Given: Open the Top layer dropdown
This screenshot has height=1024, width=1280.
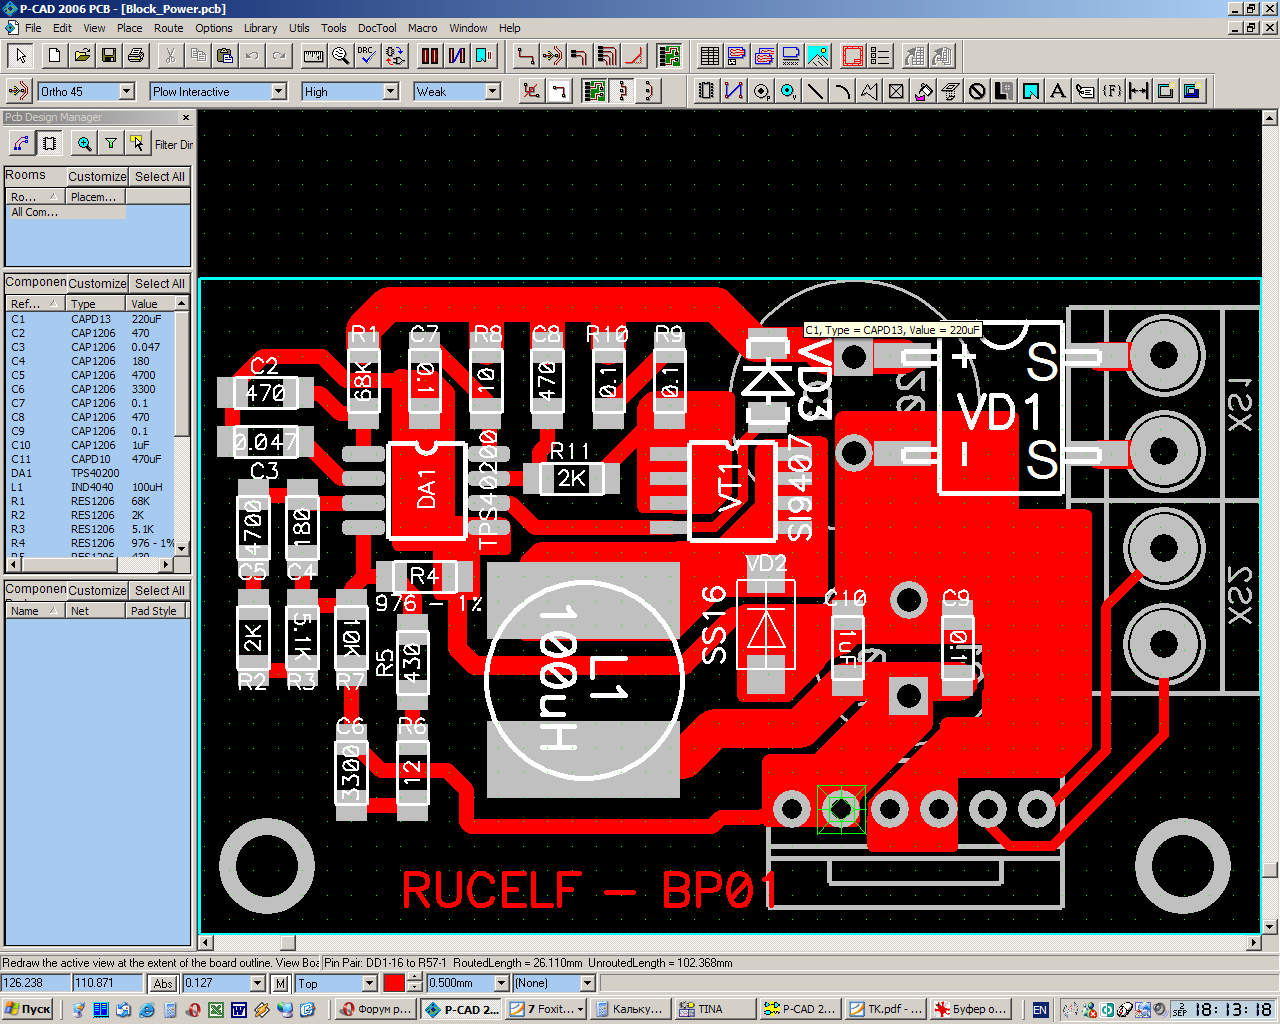Looking at the screenshot, I should (371, 984).
